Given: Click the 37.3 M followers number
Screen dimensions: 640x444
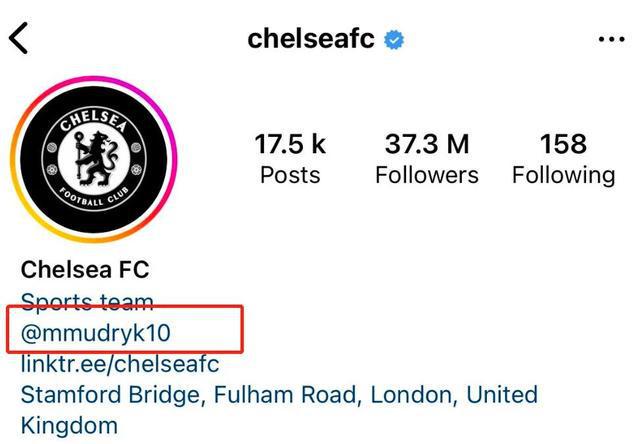Looking at the screenshot, I should tap(427, 144).
